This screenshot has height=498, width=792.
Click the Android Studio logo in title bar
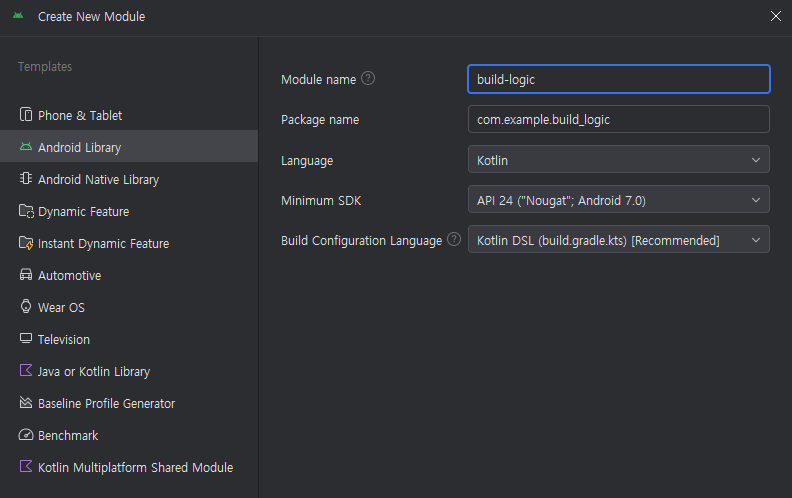click(18, 16)
